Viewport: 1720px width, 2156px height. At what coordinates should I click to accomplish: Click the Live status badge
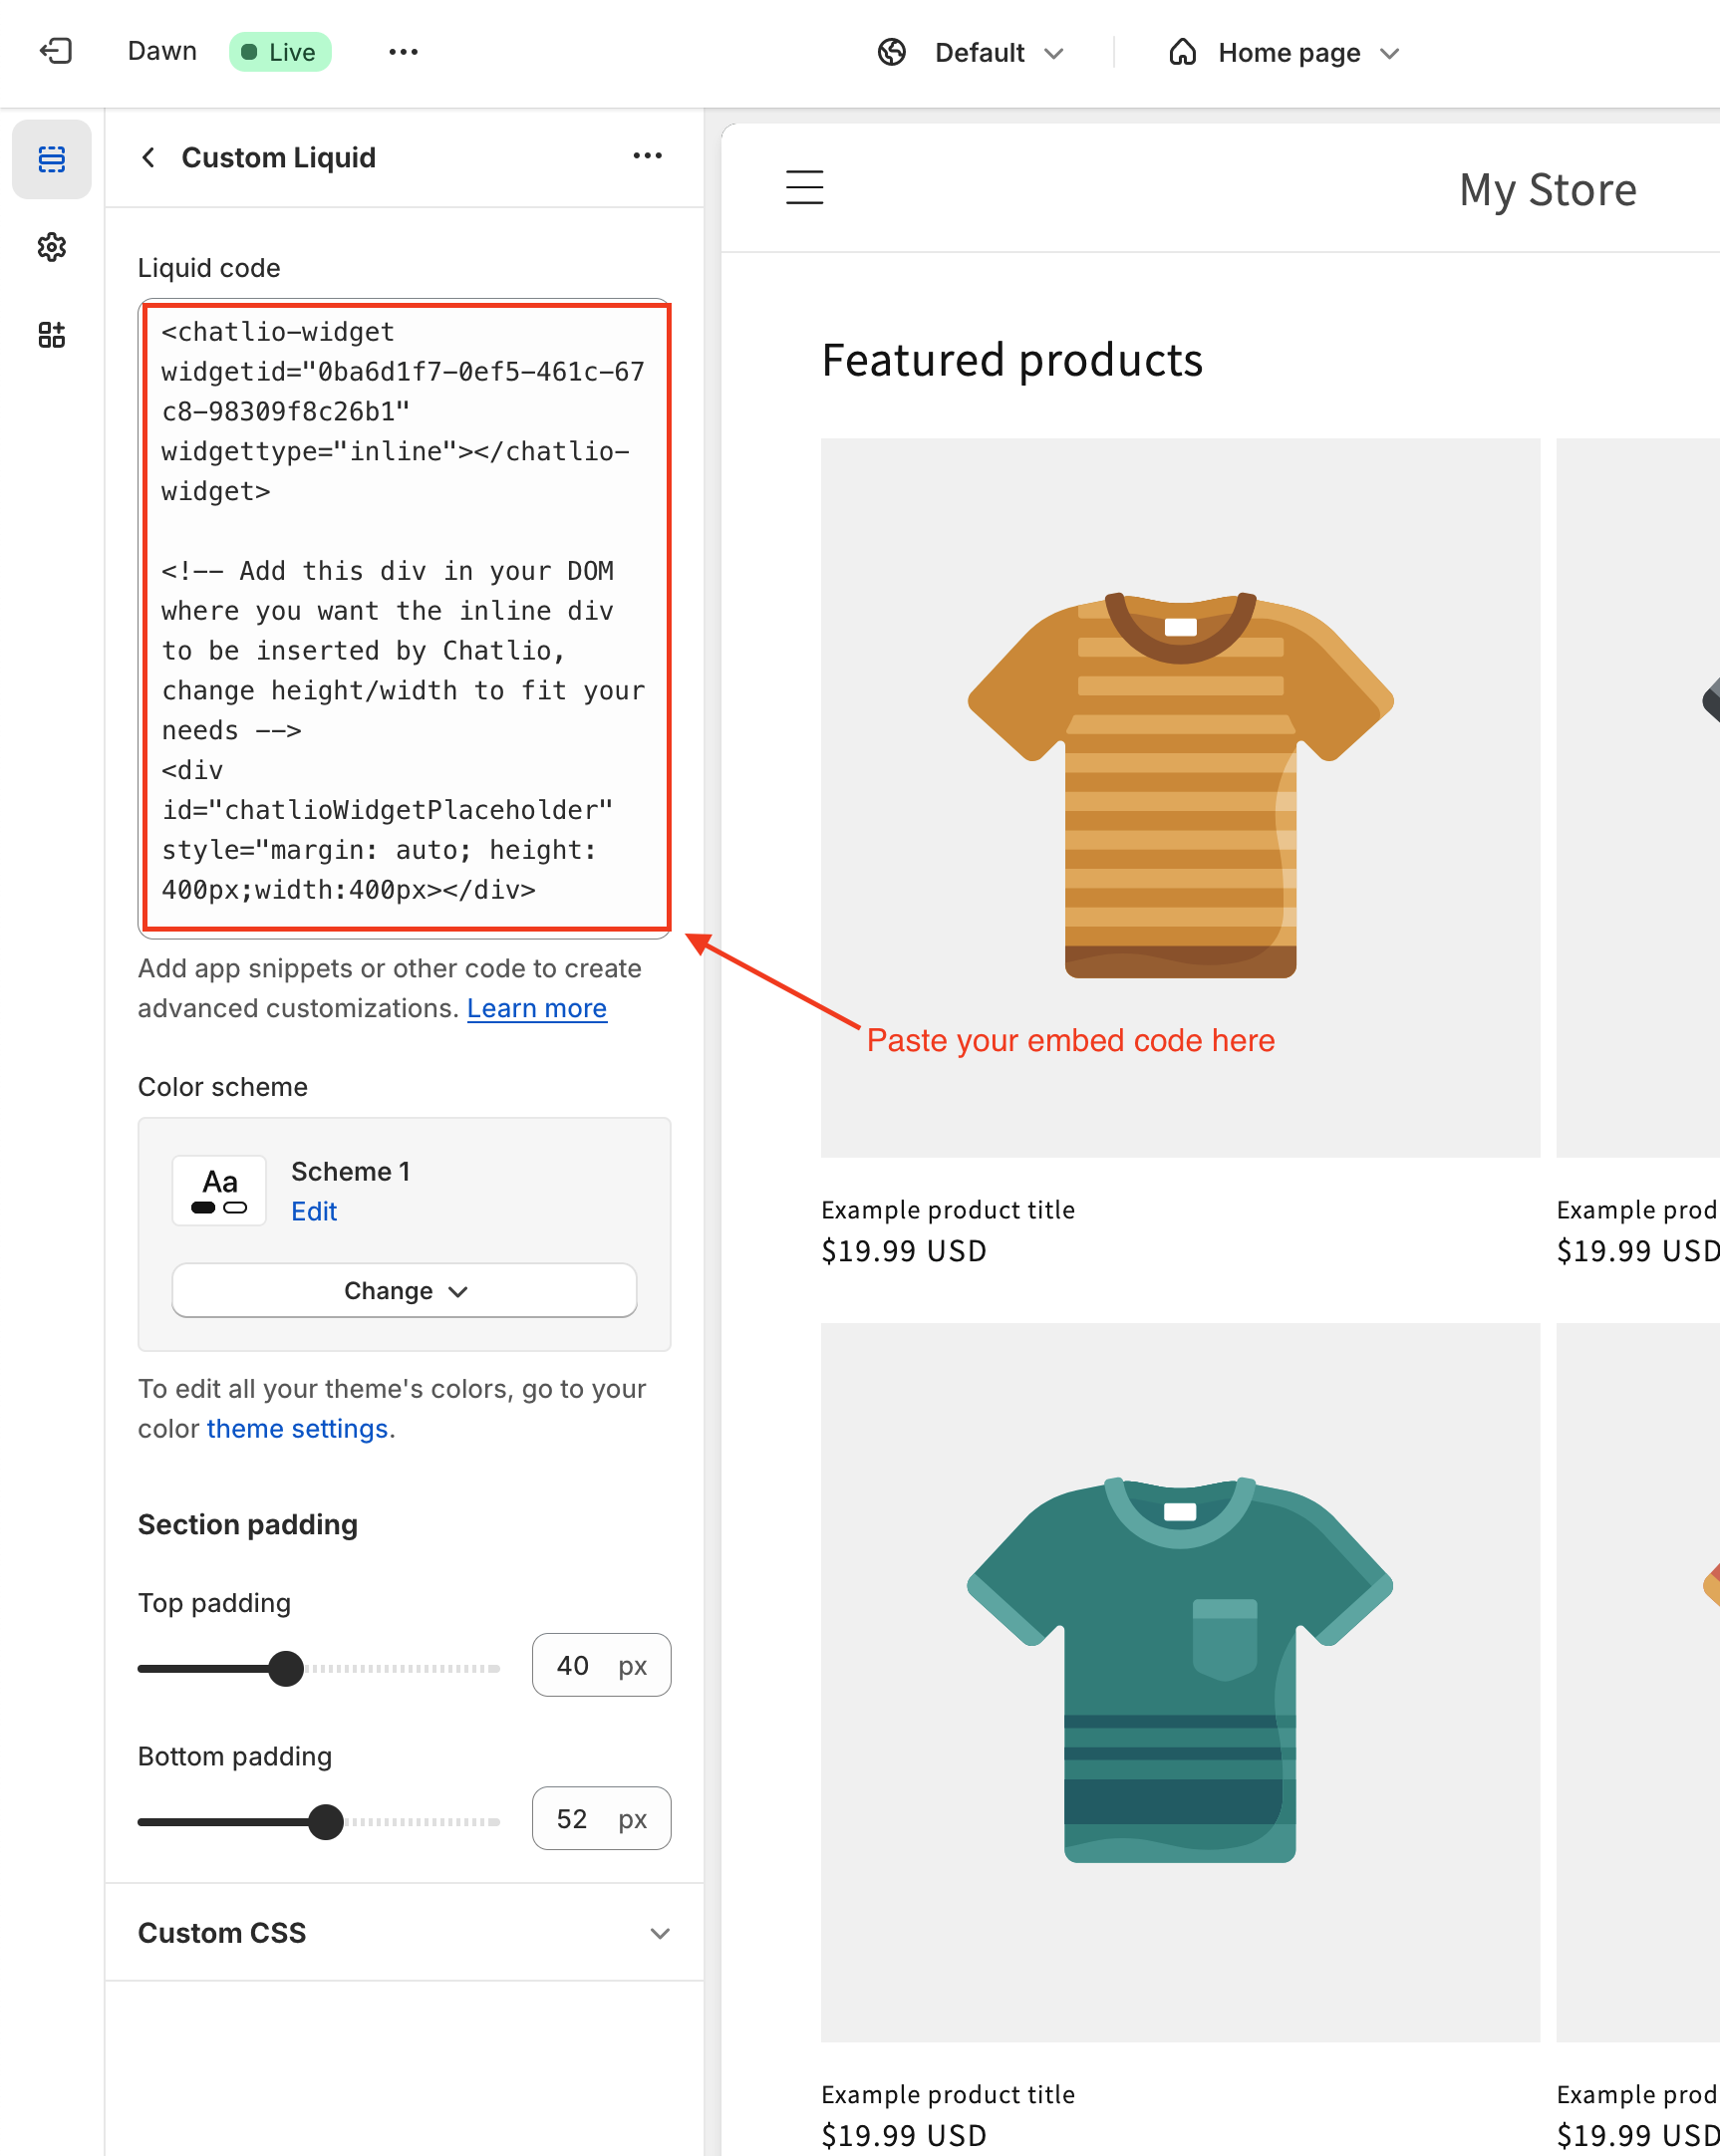(280, 52)
